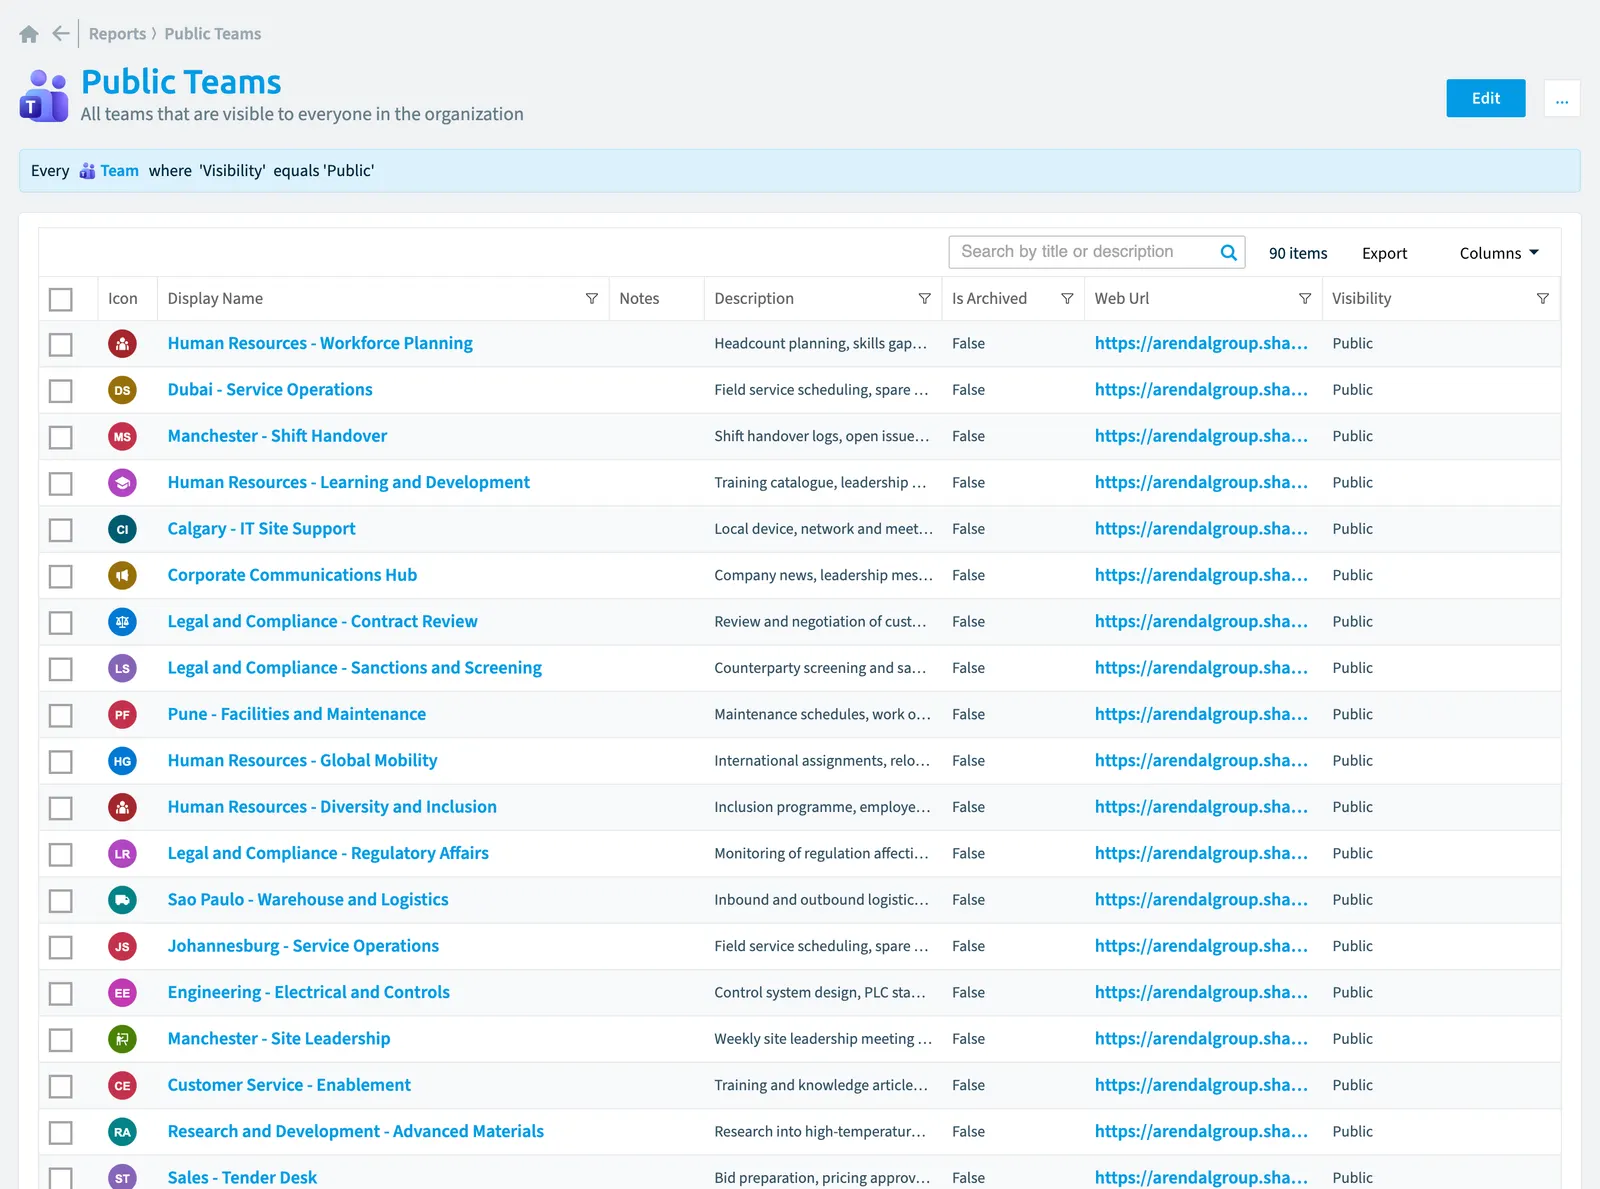Click the Edit button
Viewport: 1600px width, 1189px height.
click(x=1486, y=98)
